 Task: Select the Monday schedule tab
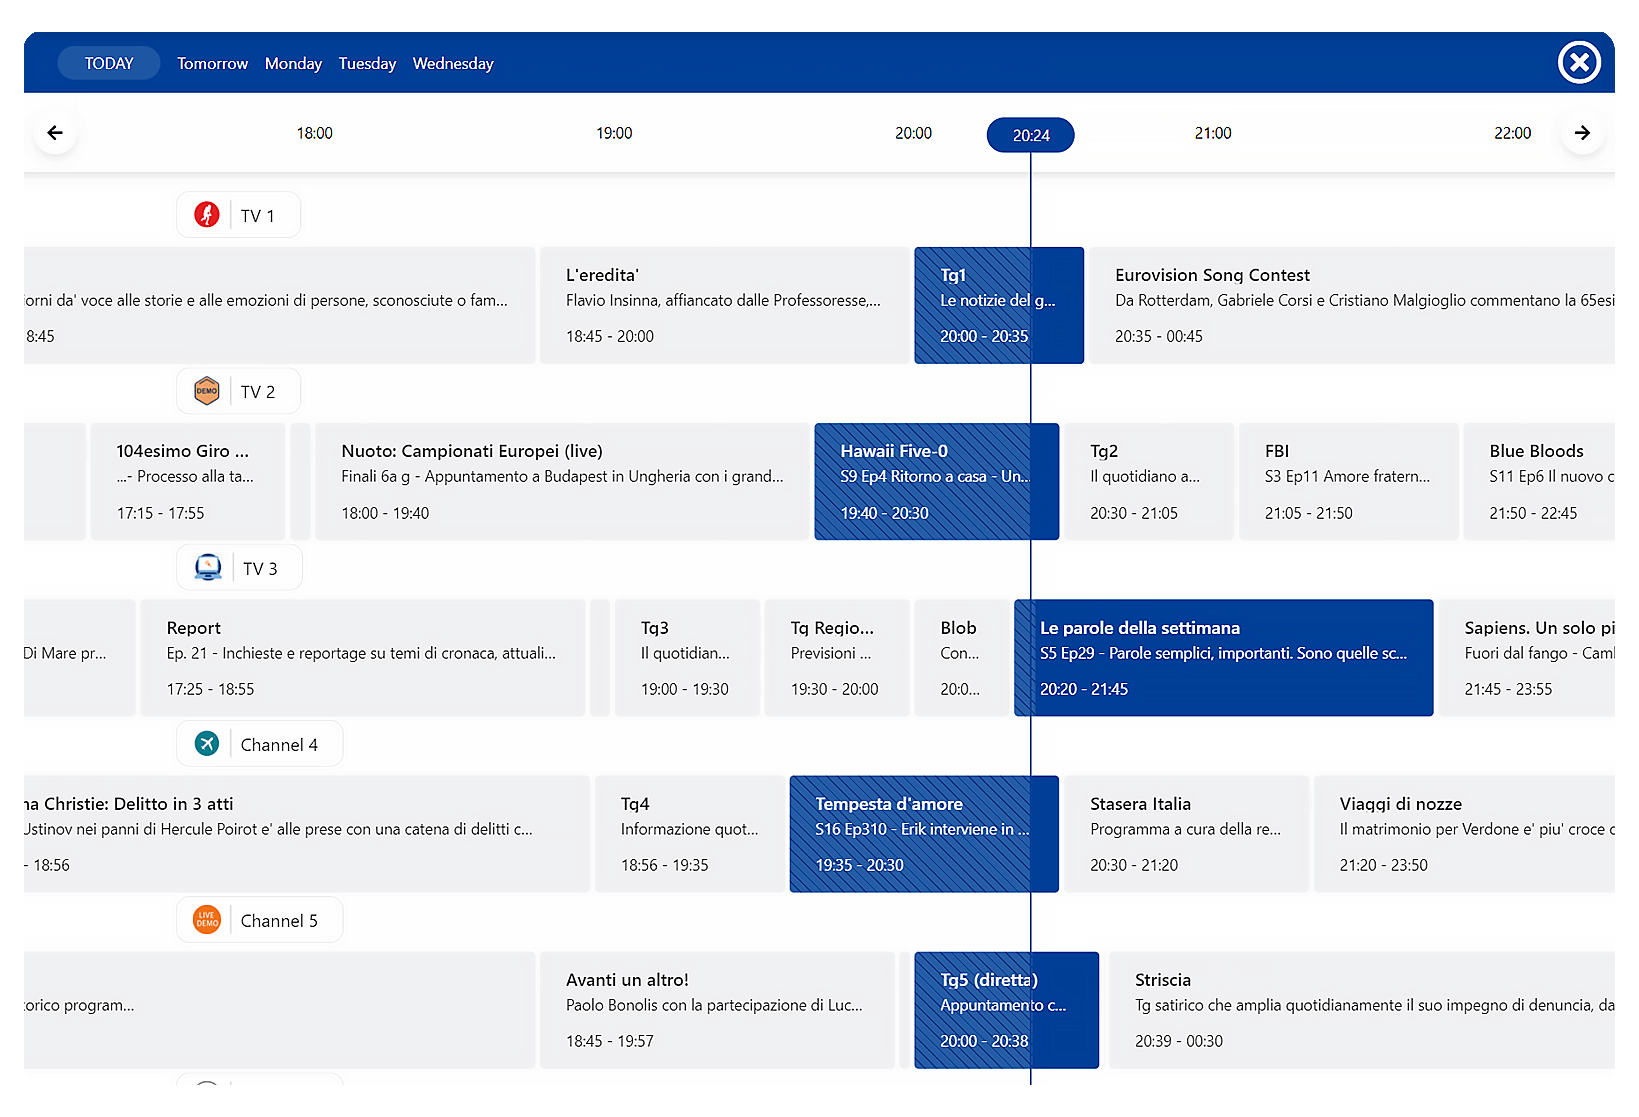coord(293,63)
